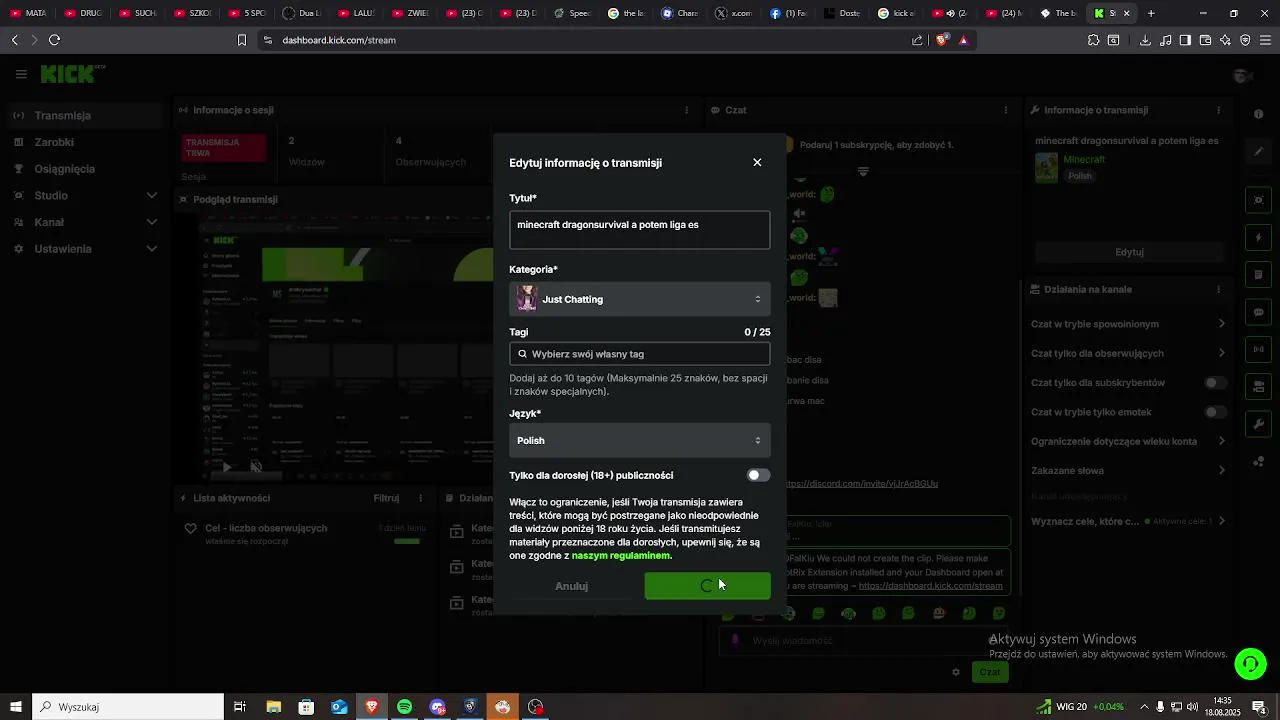Click the Wyślij wiadomość chat input
1280x720 pixels.
click(x=865, y=640)
